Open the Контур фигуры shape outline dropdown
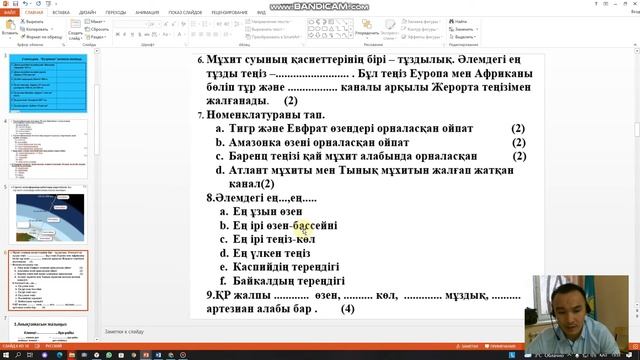This screenshot has height=360, width=640. pyautogui.click(x=419, y=29)
